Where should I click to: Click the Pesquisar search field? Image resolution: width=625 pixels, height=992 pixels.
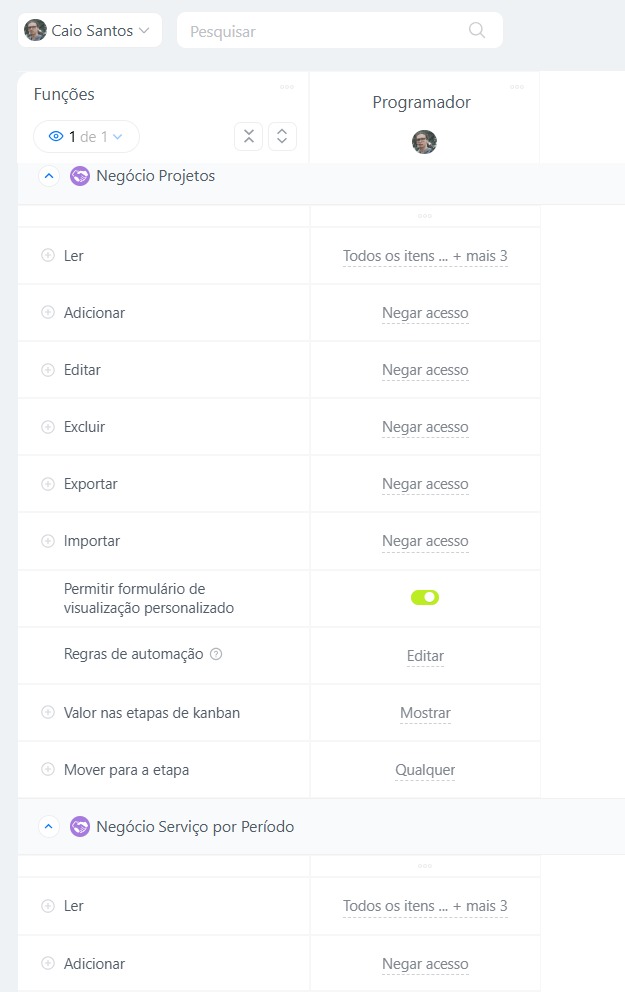(320, 31)
